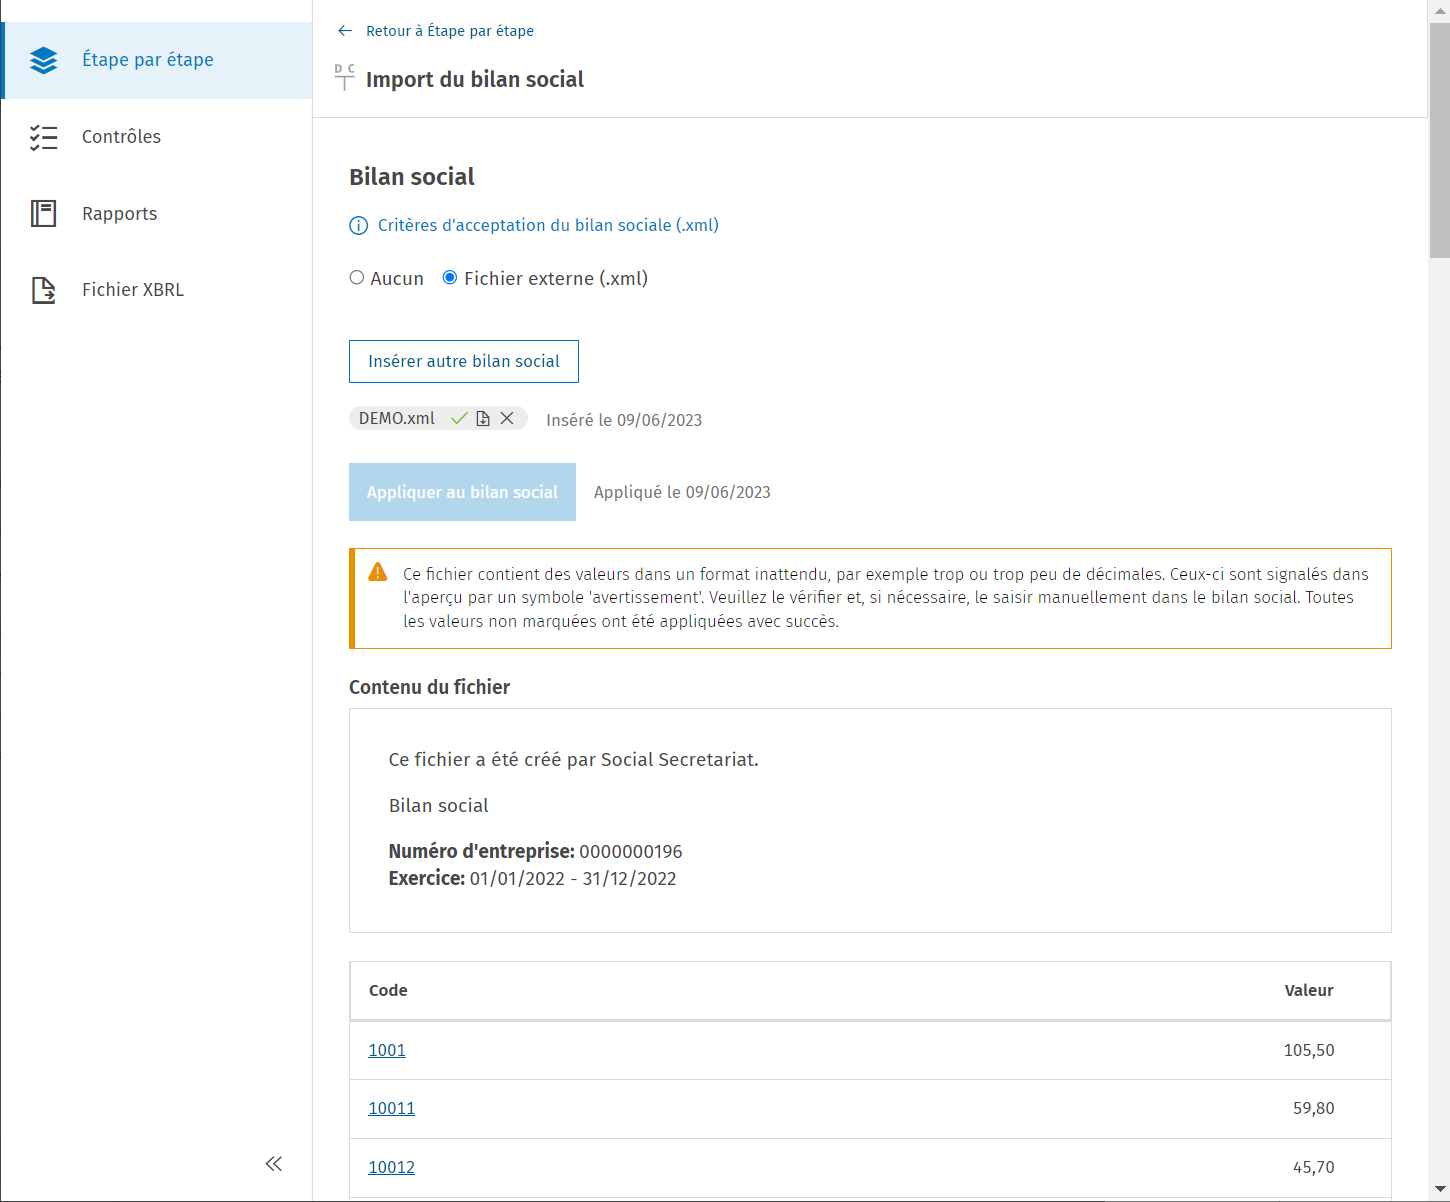Click the scrollbar up arrow
Image resolution: width=1450 pixels, height=1202 pixels.
click(1439, 10)
